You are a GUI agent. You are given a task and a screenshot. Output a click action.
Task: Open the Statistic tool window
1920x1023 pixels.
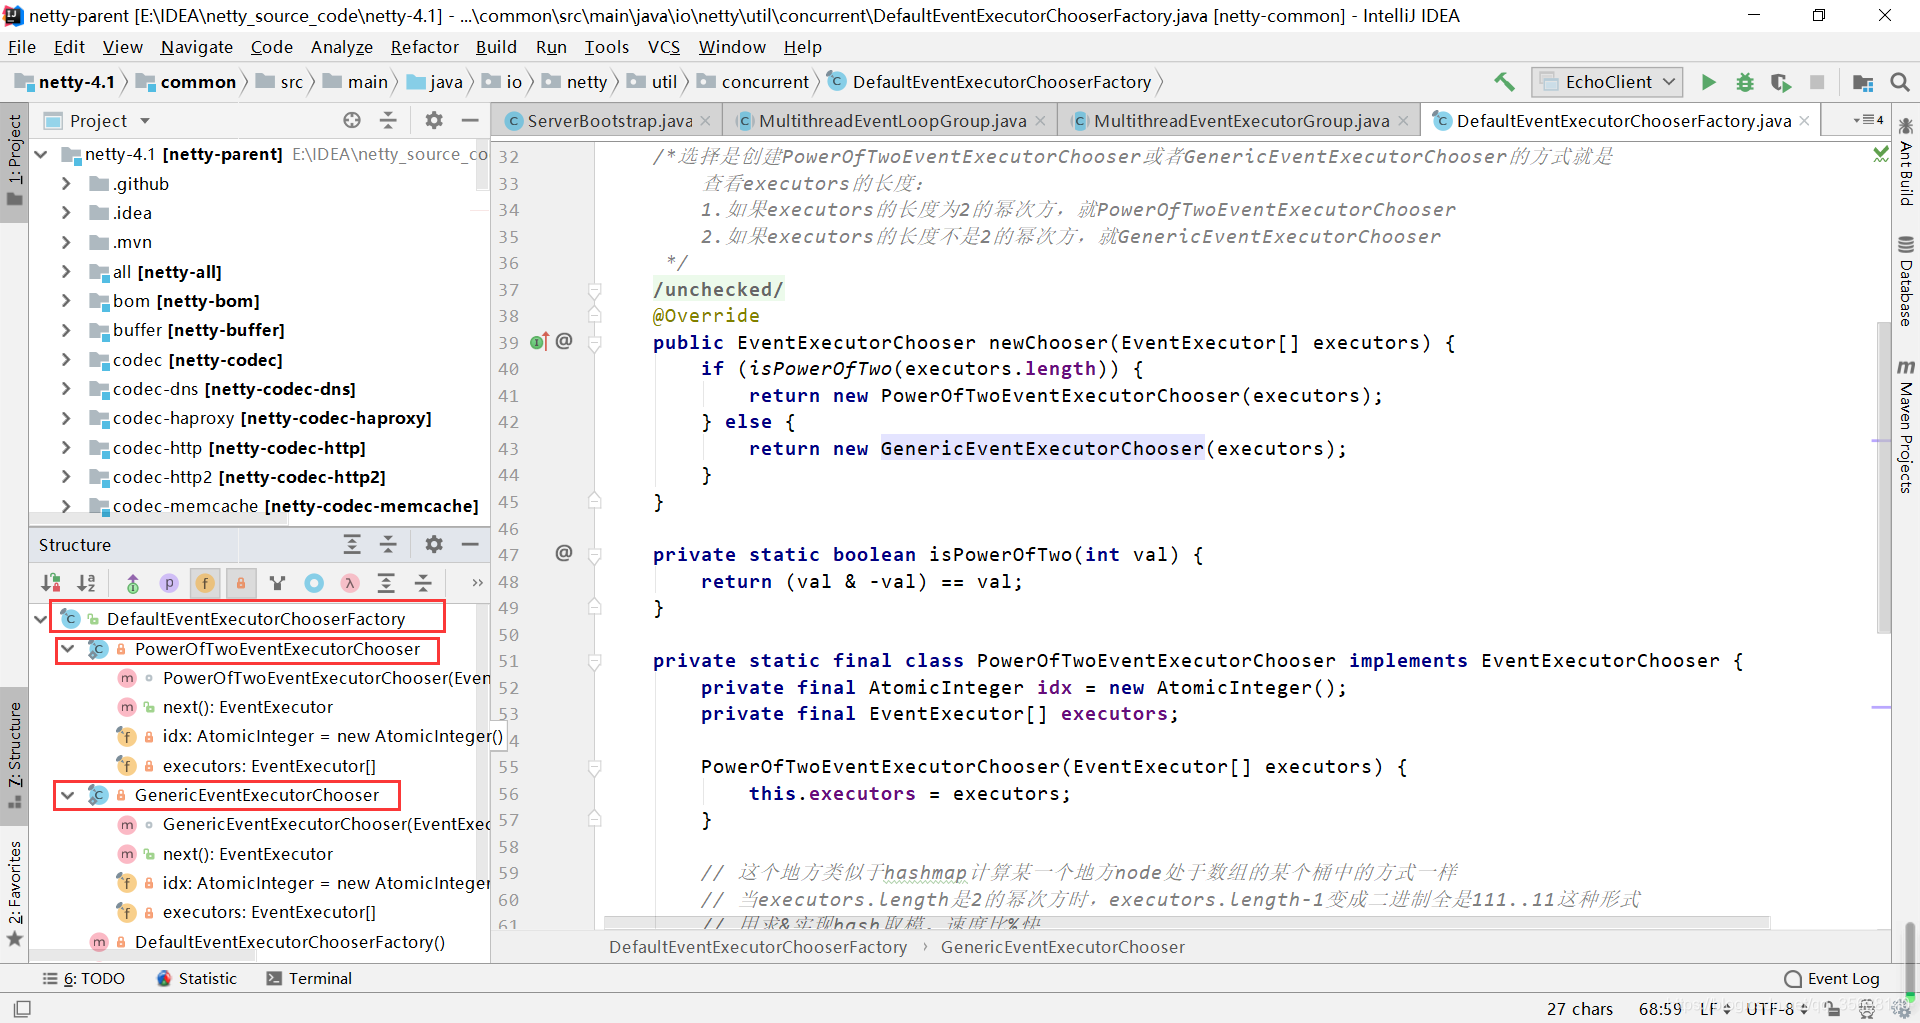(x=197, y=978)
